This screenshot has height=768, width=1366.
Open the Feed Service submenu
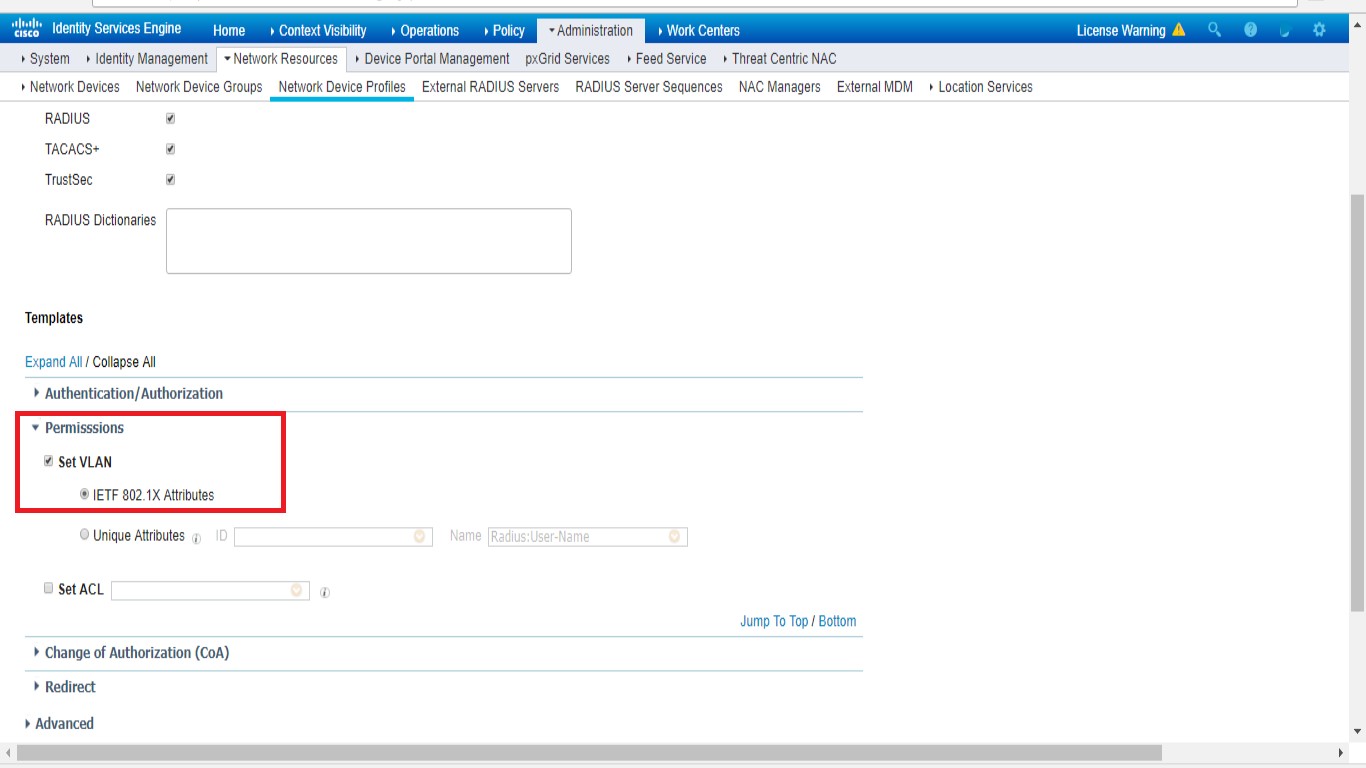tap(666, 59)
